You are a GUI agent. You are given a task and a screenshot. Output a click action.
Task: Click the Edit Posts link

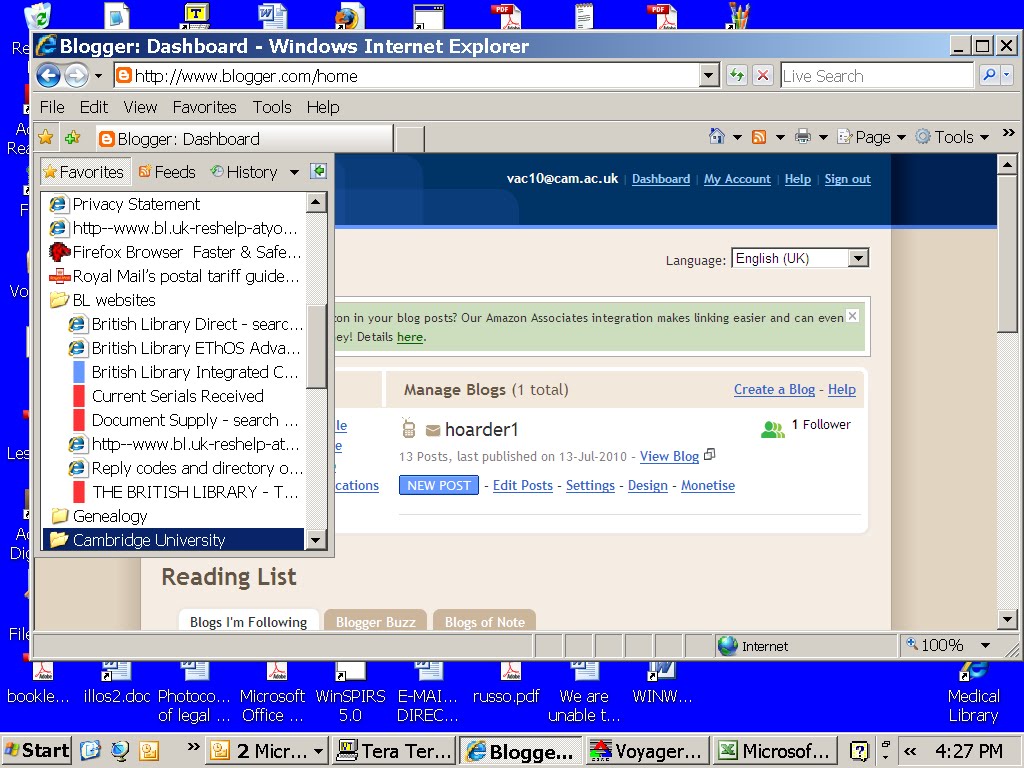(x=522, y=485)
